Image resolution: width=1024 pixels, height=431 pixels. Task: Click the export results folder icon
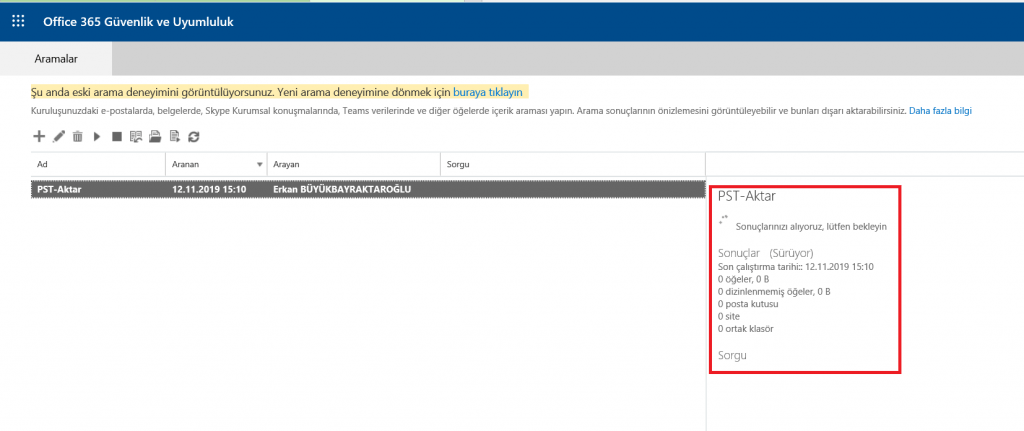tap(154, 136)
